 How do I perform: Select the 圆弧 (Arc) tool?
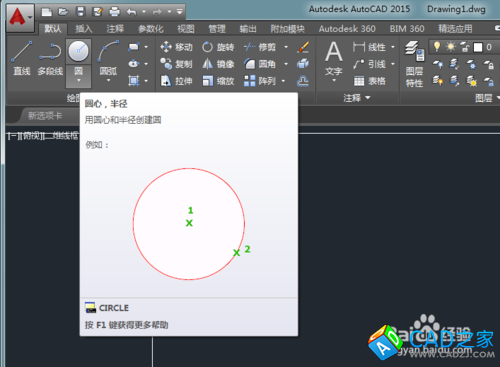coord(108,57)
